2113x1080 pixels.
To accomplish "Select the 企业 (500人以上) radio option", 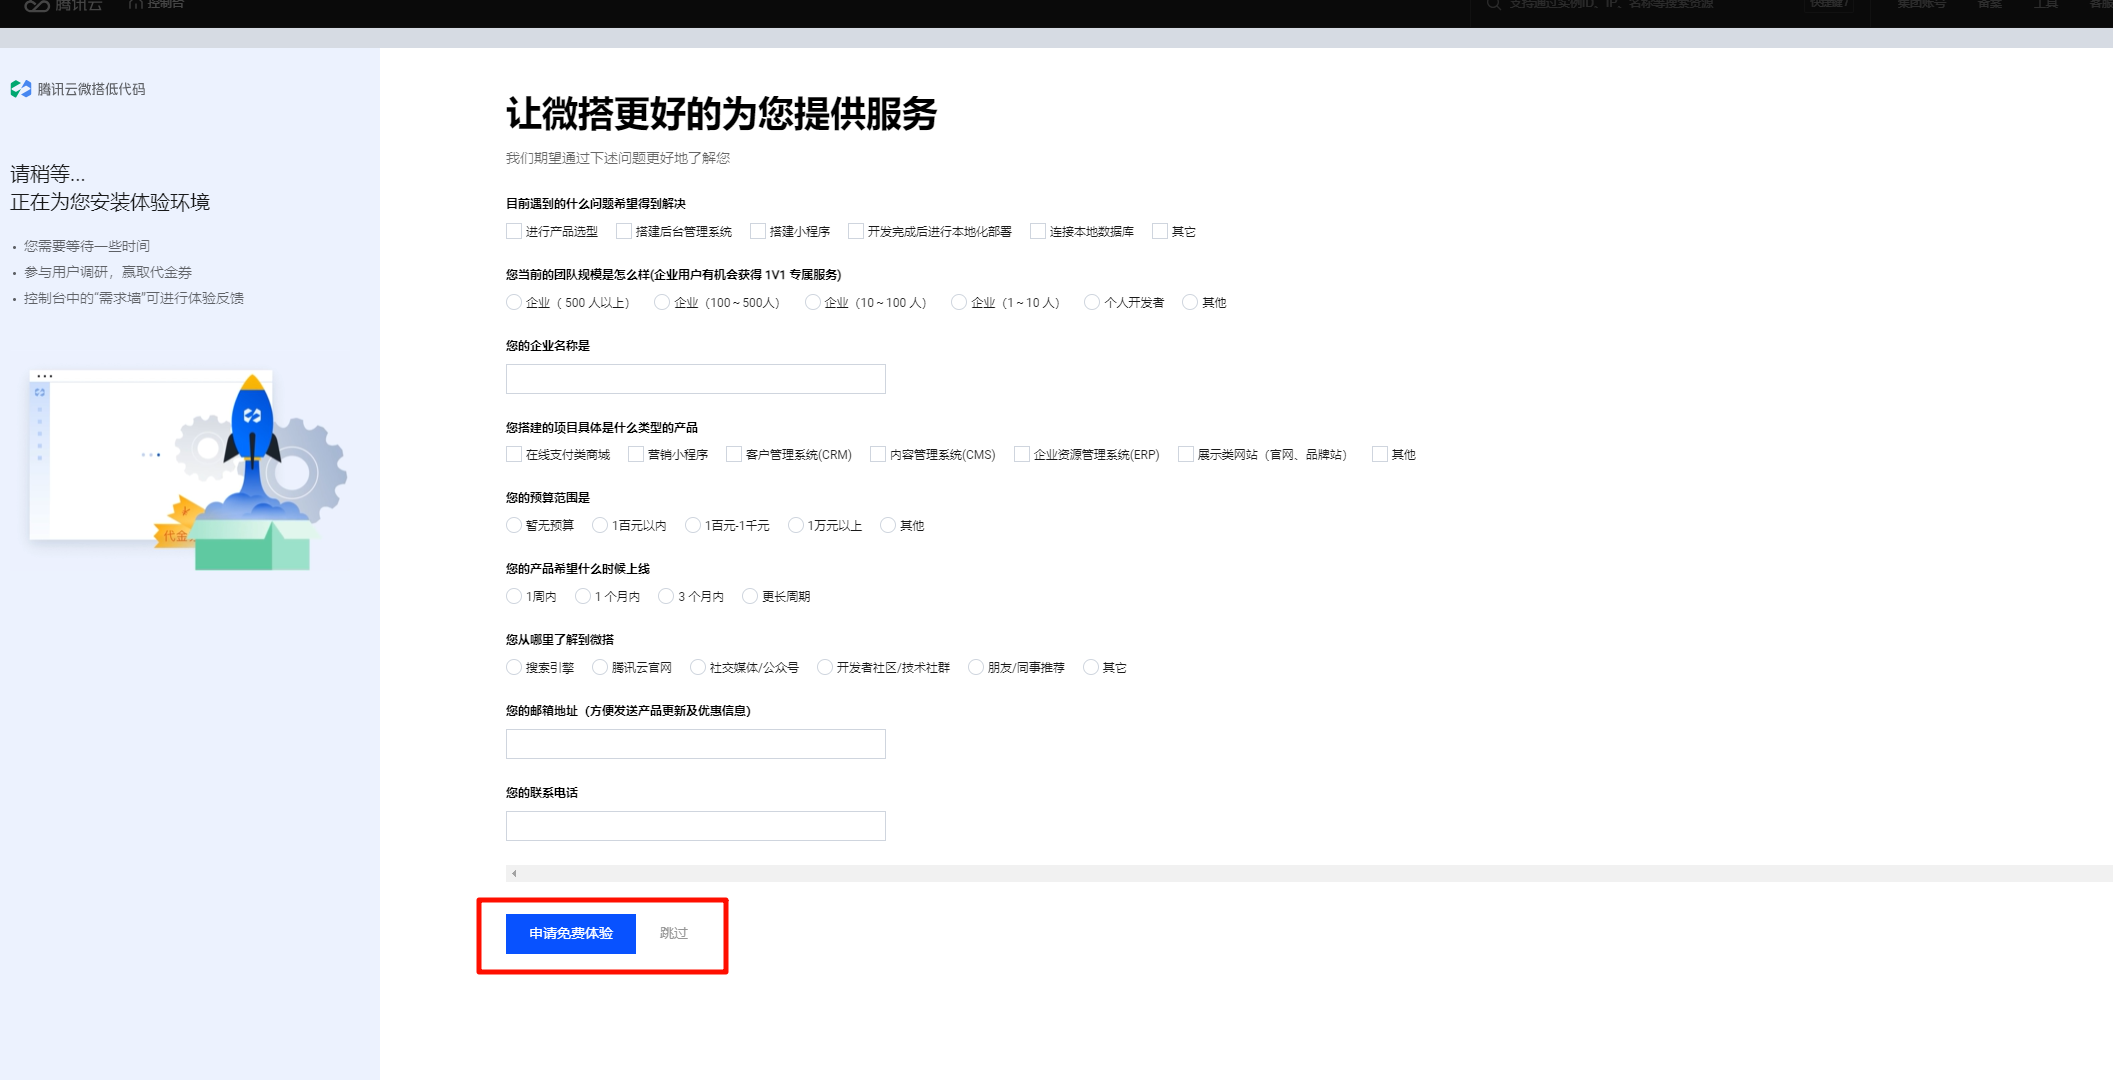I will (x=514, y=303).
